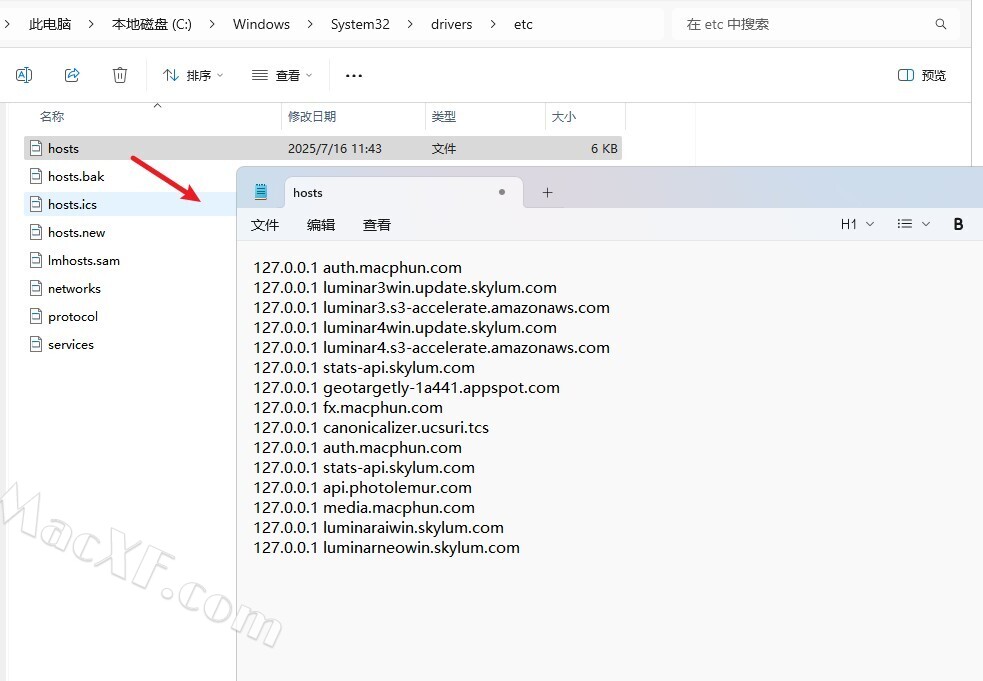Click the luminar3win.update.skylum.com line
Viewport: 983px width, 681px height.
(405, 288)
